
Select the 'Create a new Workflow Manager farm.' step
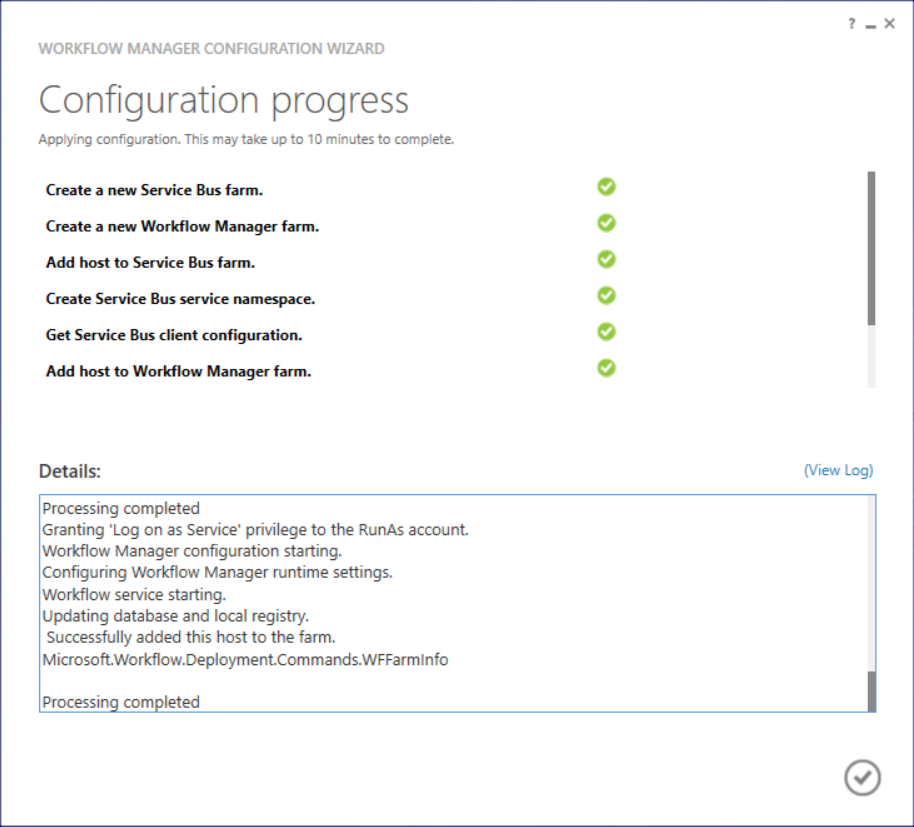pyautogui.click(x=182, y=226)
